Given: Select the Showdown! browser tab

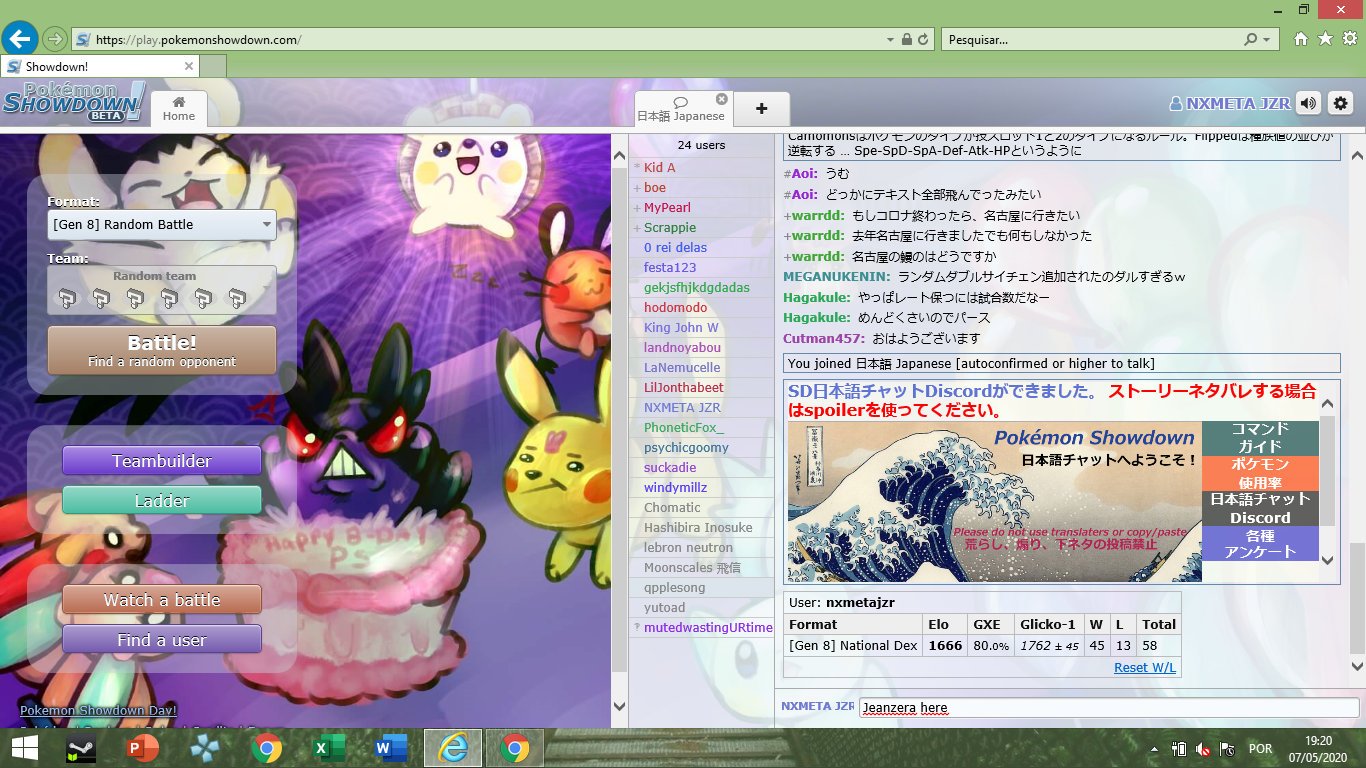Looking at the screenshot, I should coord(100,66).
